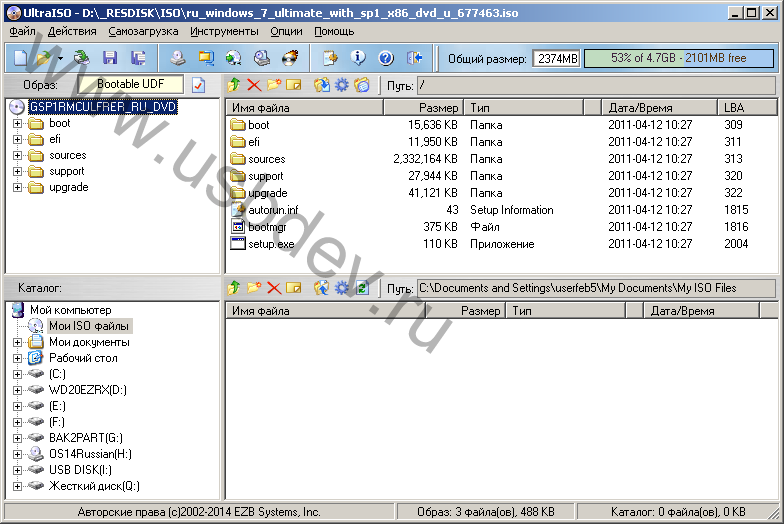Click the New image toolbar icon

(20, 58)
